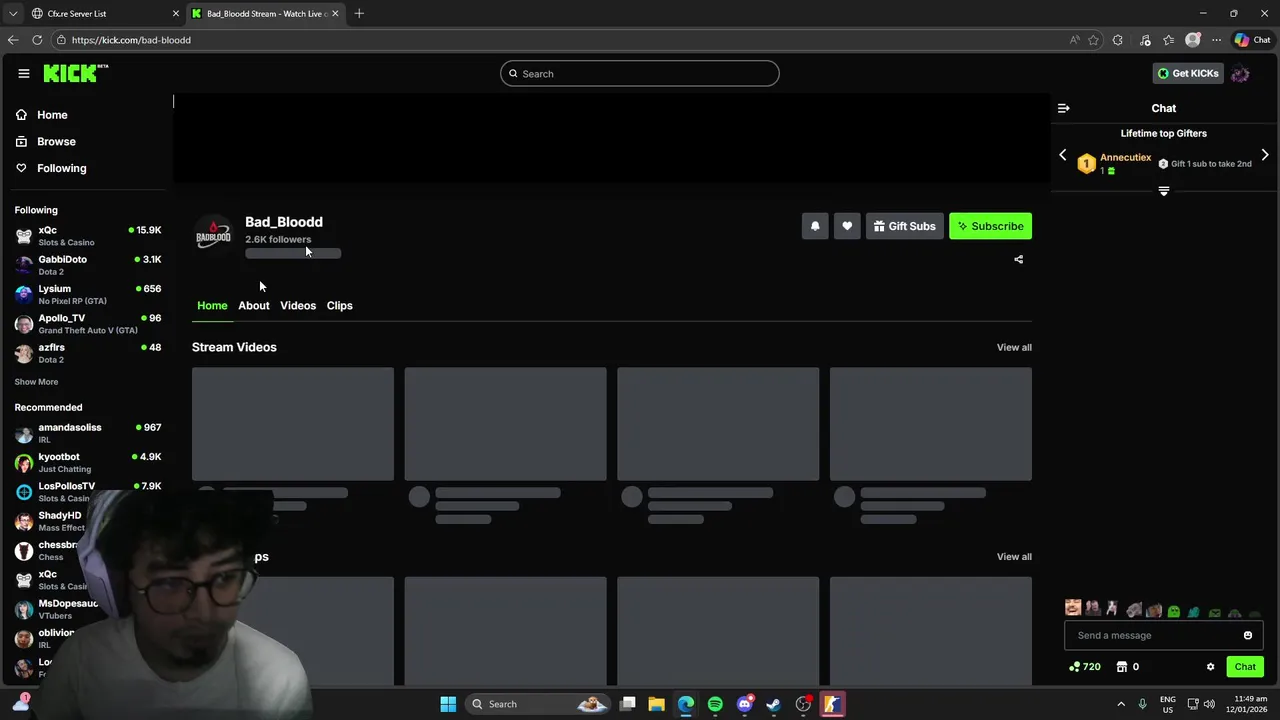Open azfirs channel in sidebar
The width and height of the screenshot is (1280, 720).
point(88,353)
